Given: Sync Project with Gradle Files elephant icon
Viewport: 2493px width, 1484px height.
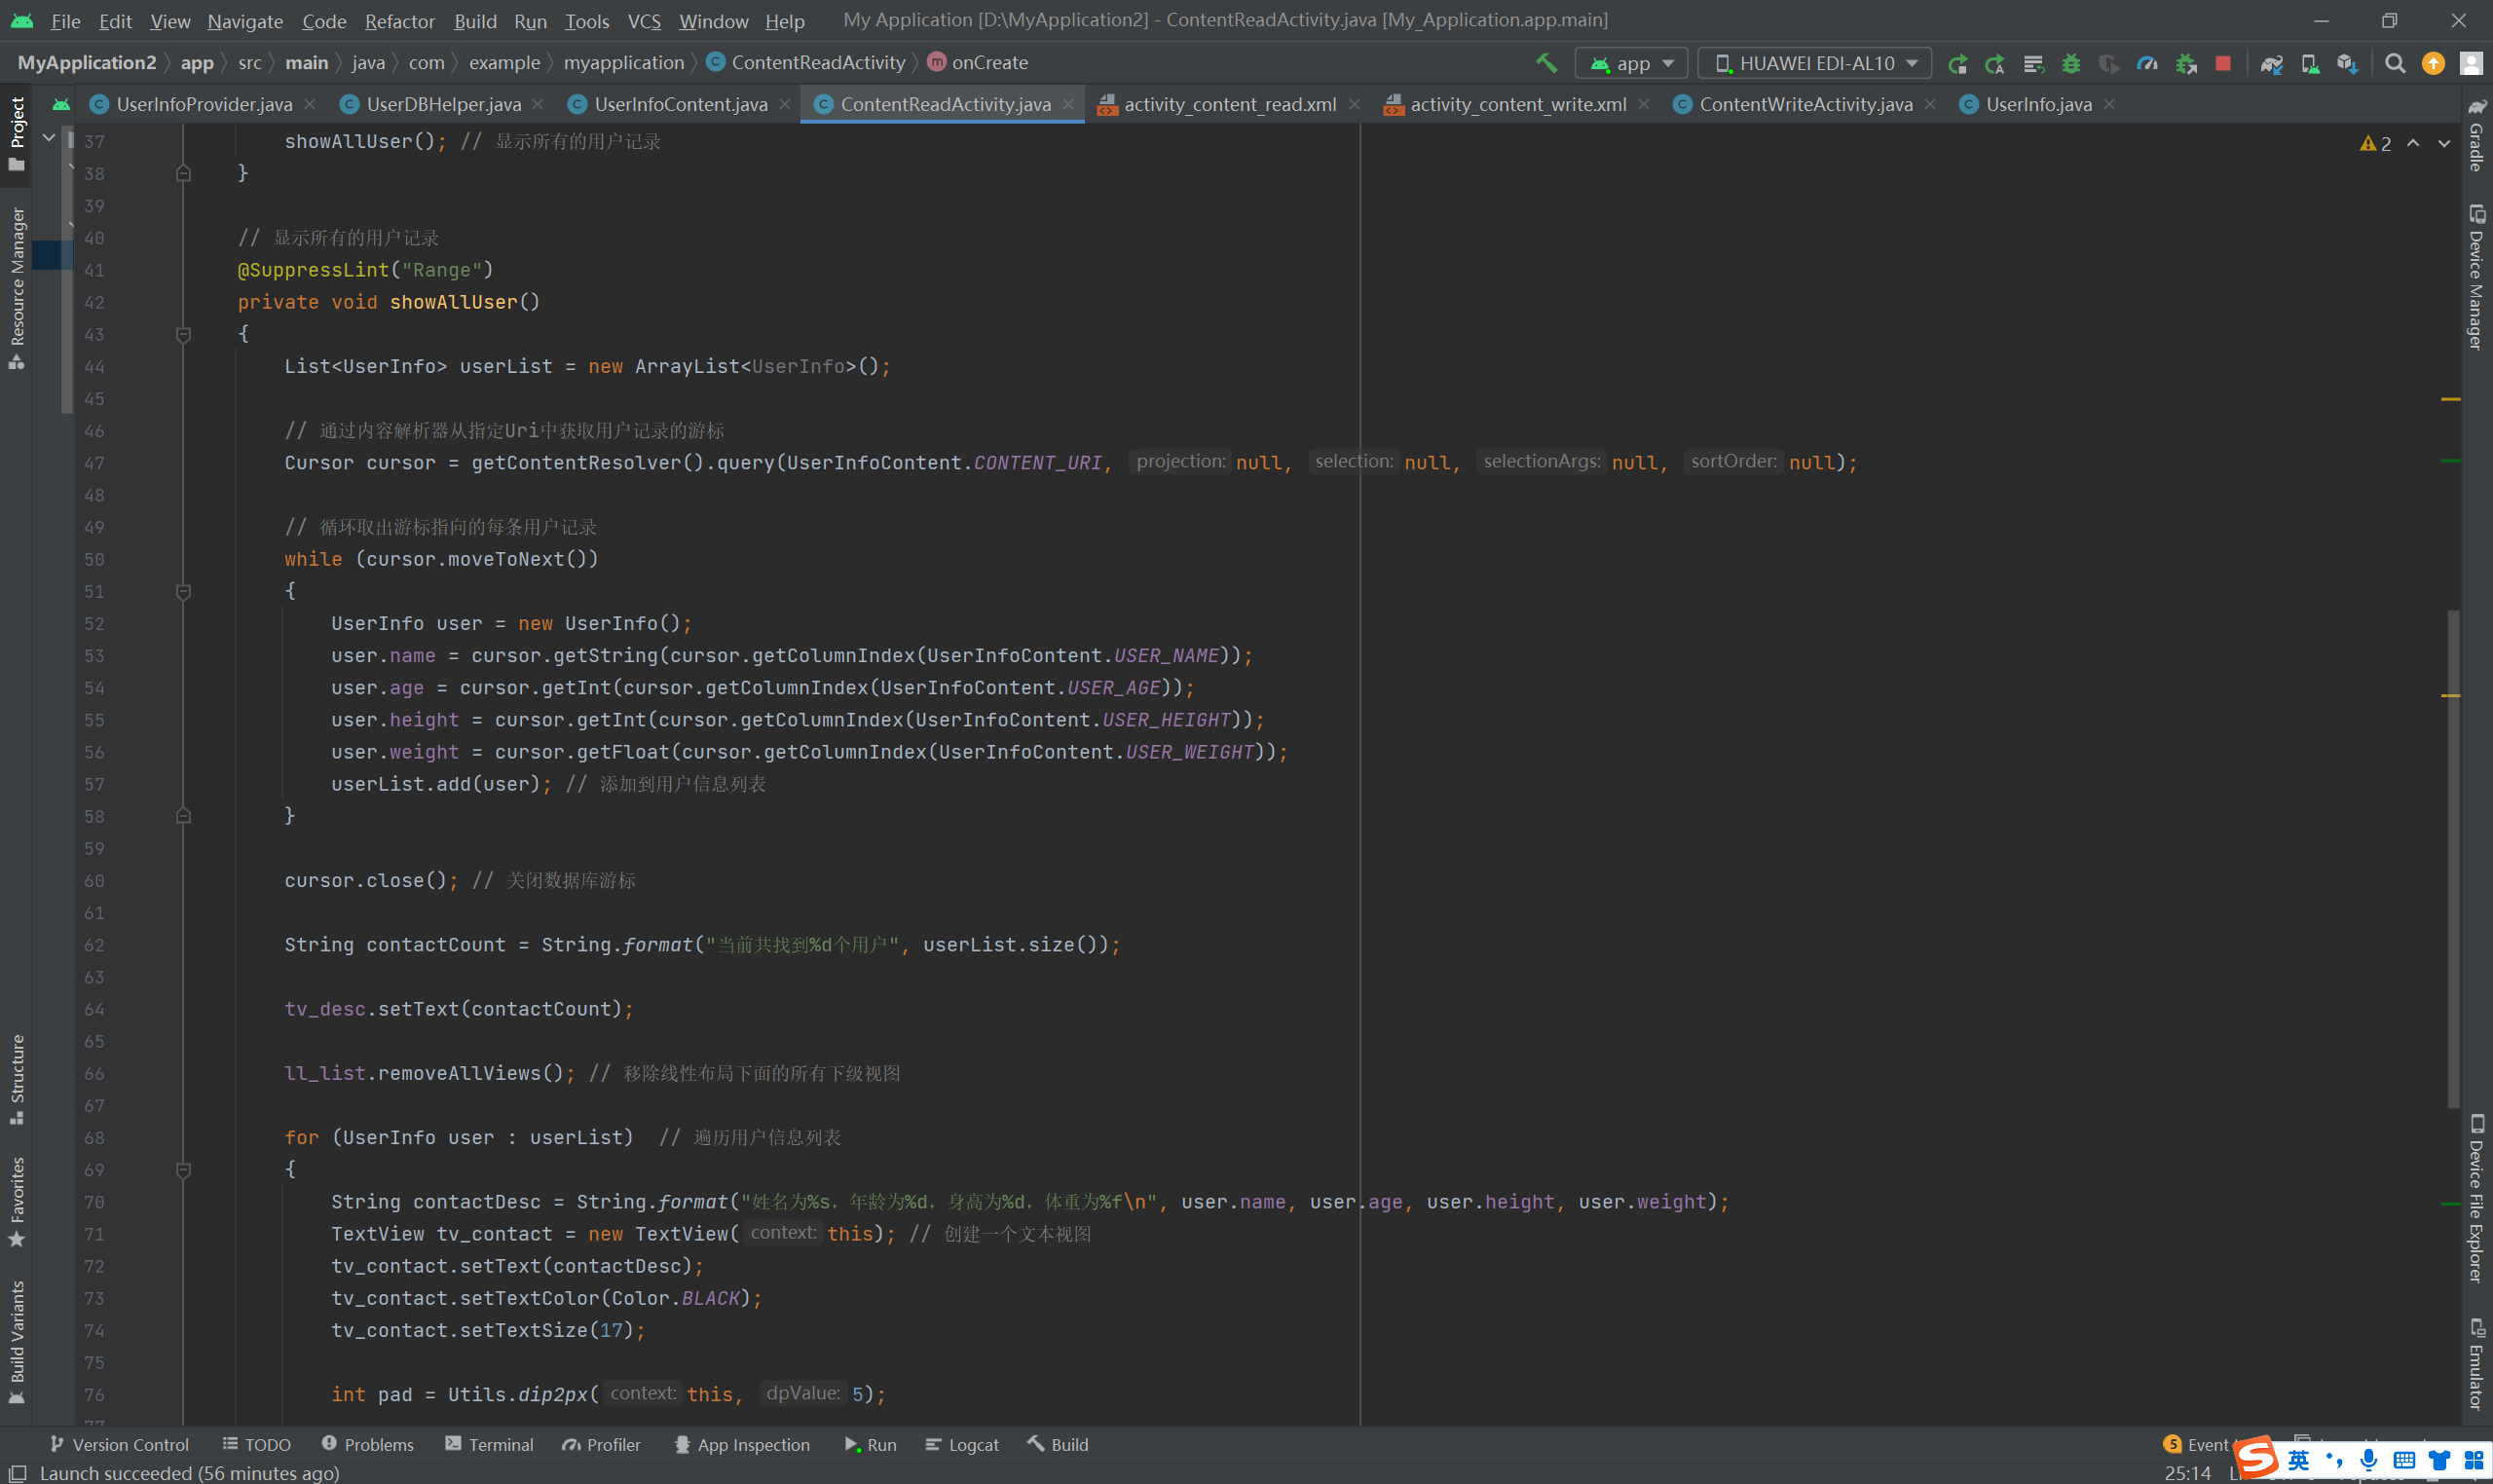Looking at the screenshot, I should point(2271,63).
